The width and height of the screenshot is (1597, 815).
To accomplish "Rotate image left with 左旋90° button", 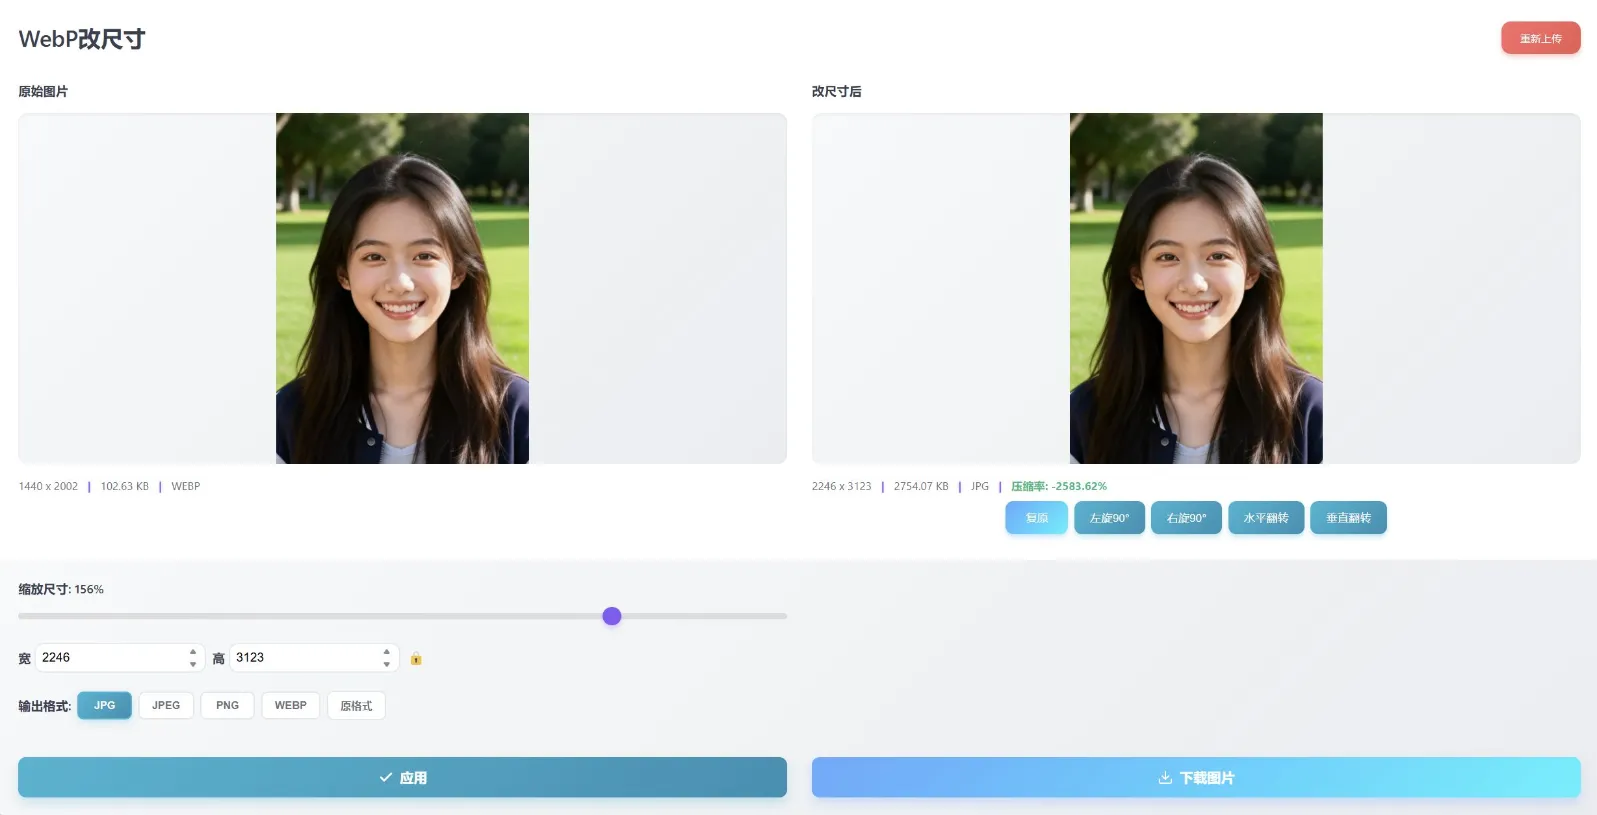I will [1109, 518].
